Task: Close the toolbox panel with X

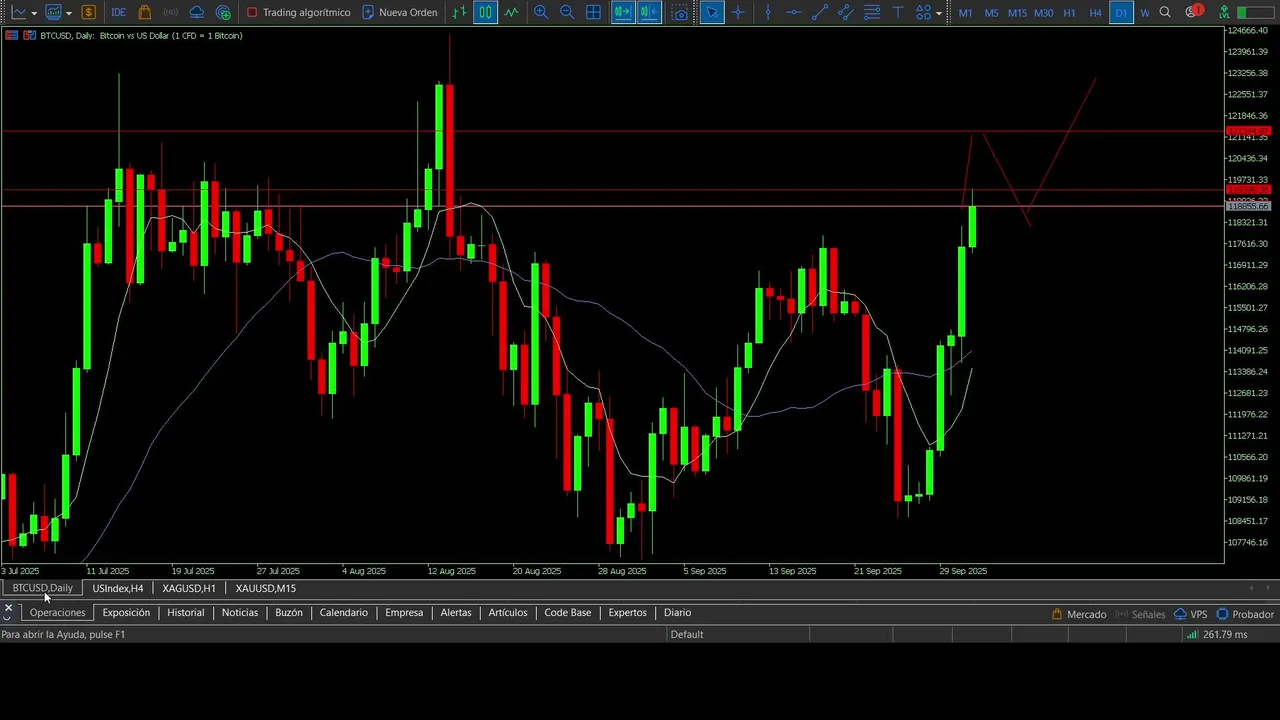Action: point(8,608)
